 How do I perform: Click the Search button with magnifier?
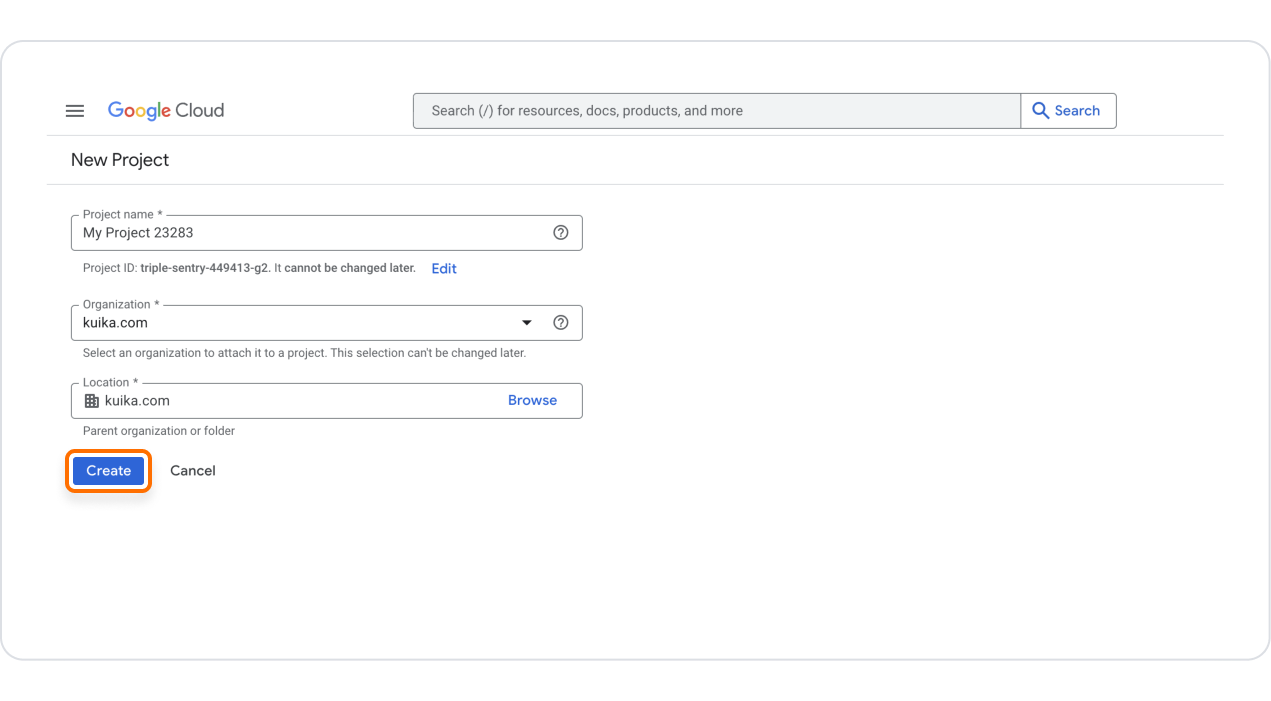tap(1068, 111)
